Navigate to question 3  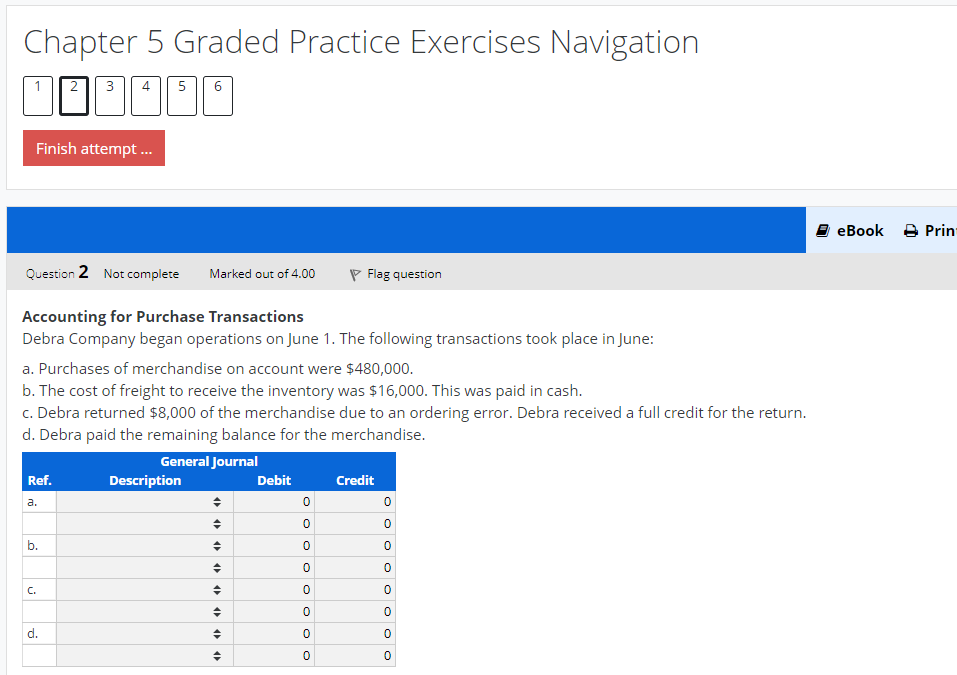(x=109, y=95)
